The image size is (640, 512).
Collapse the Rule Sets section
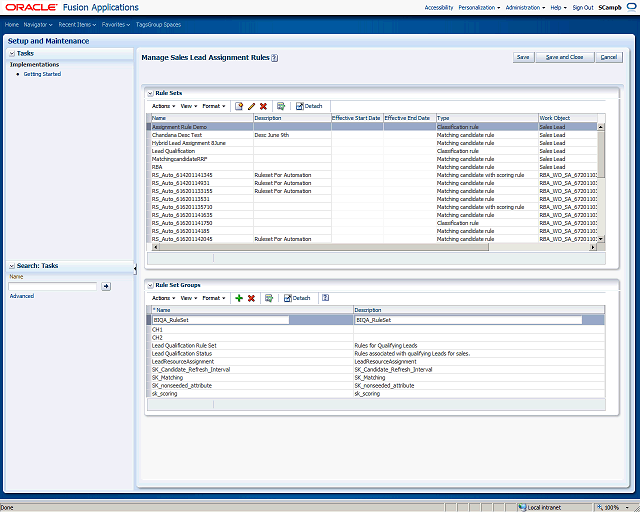(x=150, y=93)
